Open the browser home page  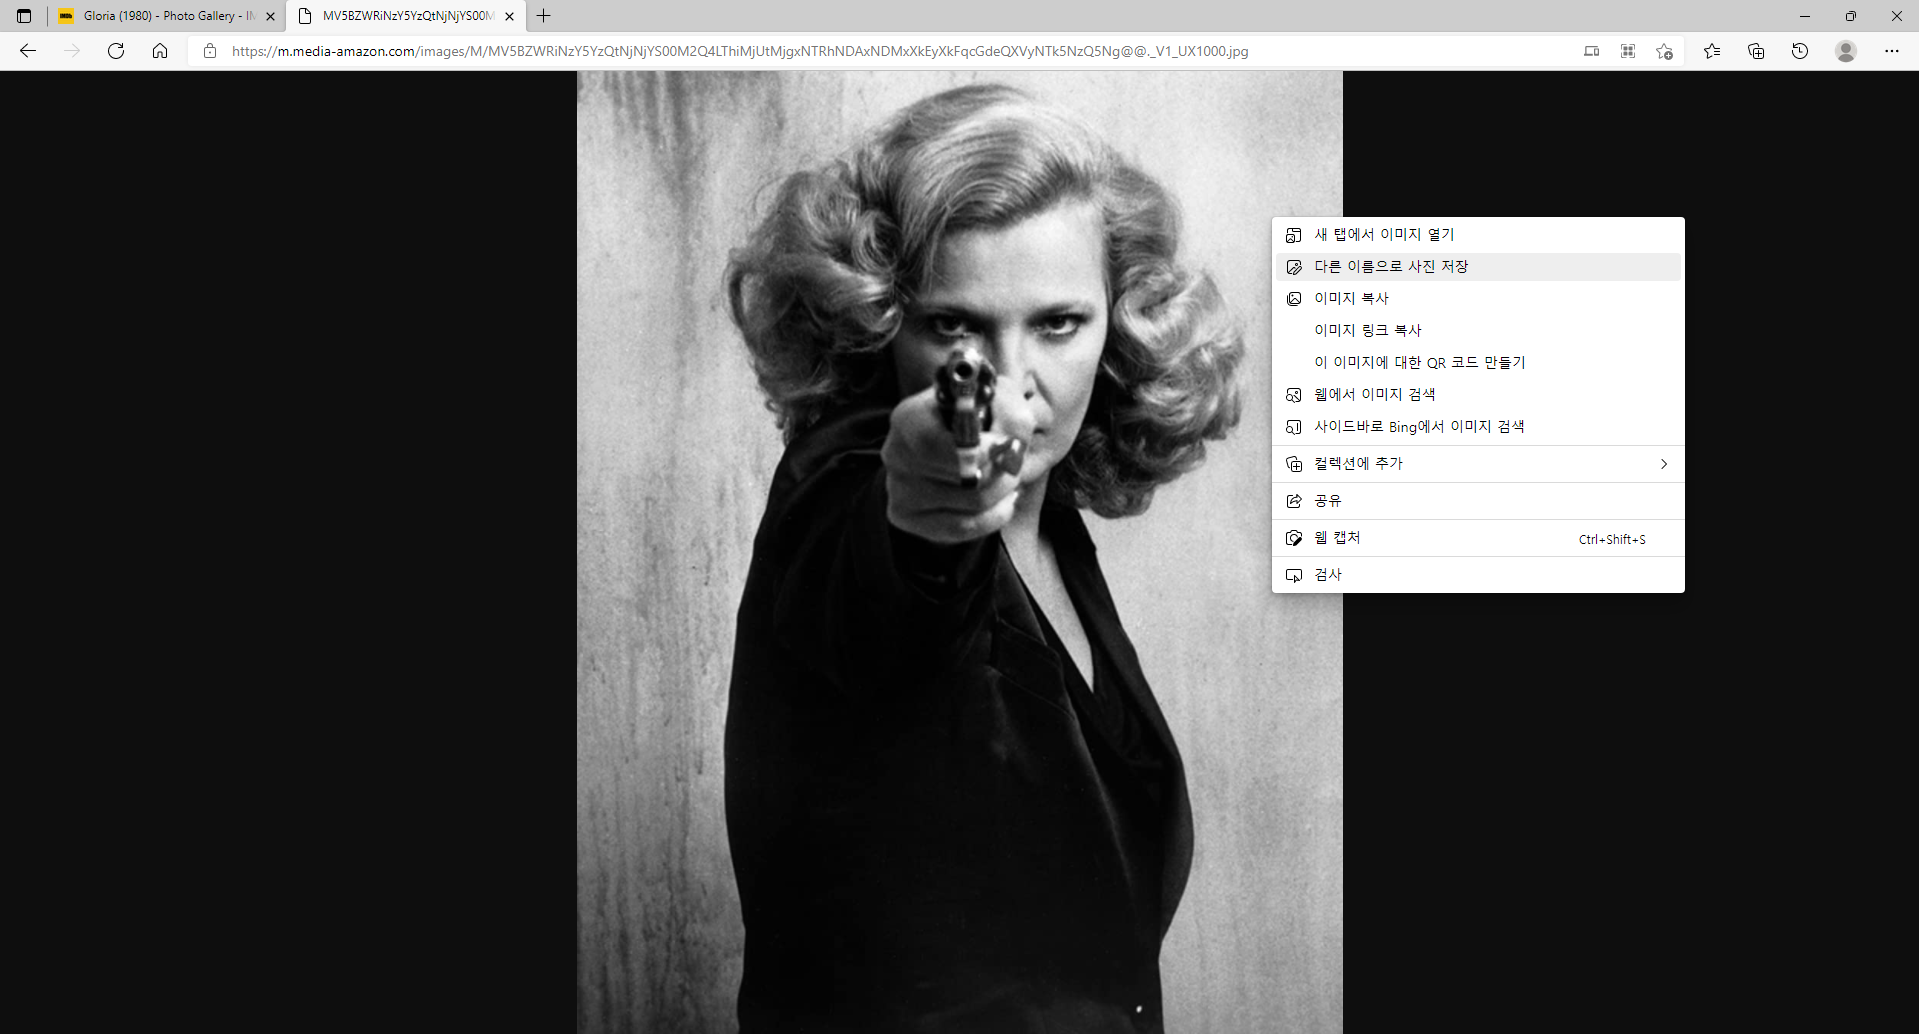[x=160, y=51]
